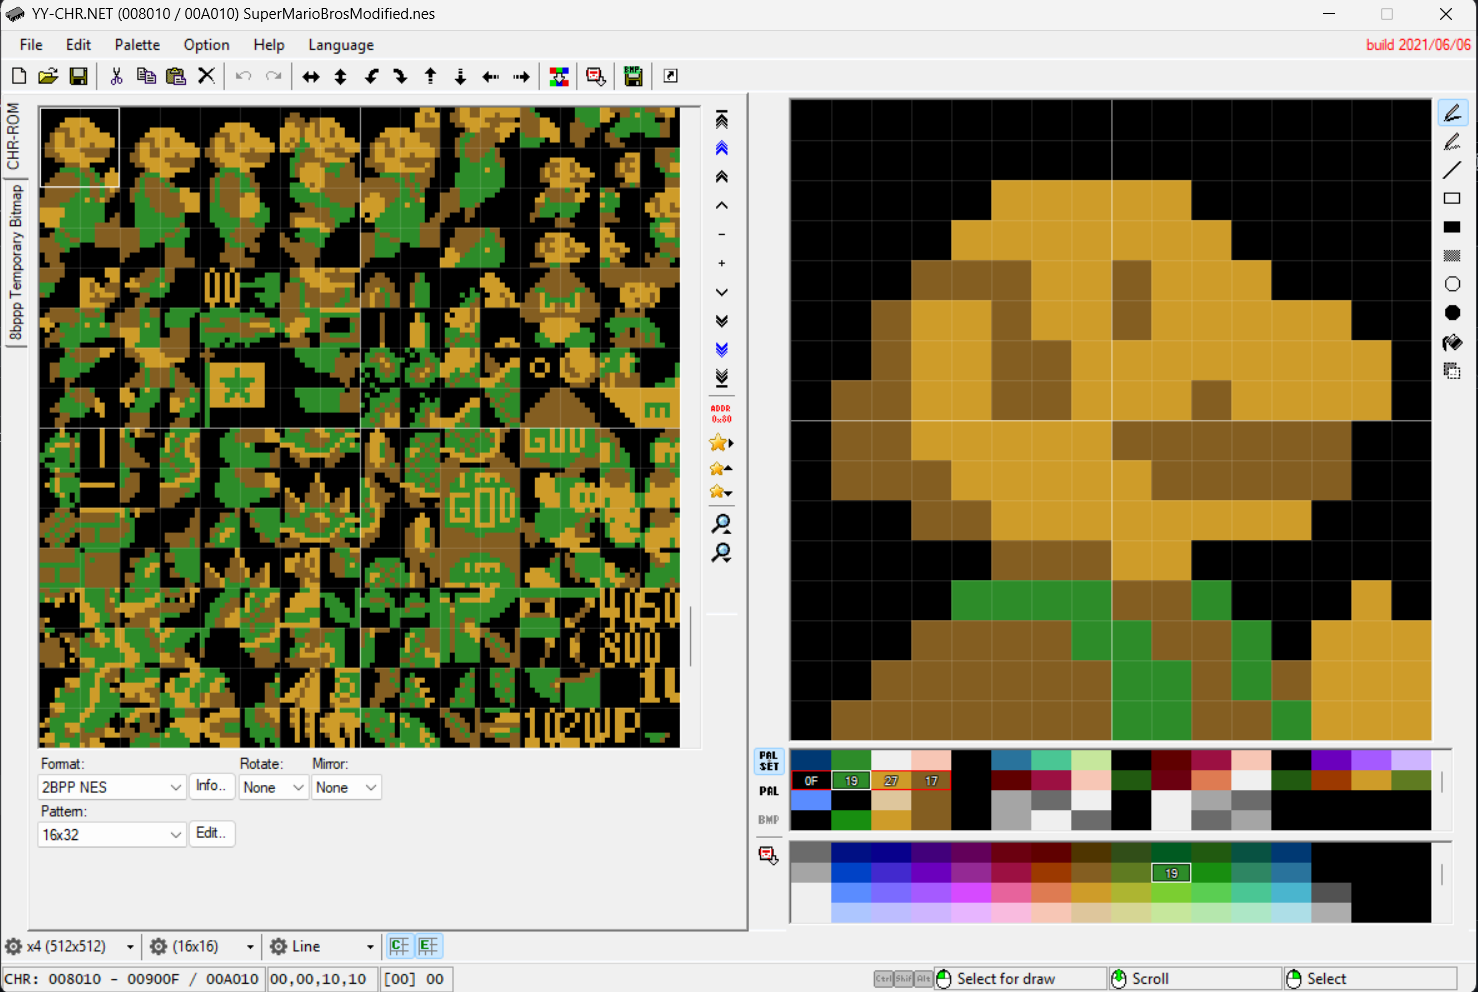Select the Flood Fill bucket tool

pos(1452,342)
